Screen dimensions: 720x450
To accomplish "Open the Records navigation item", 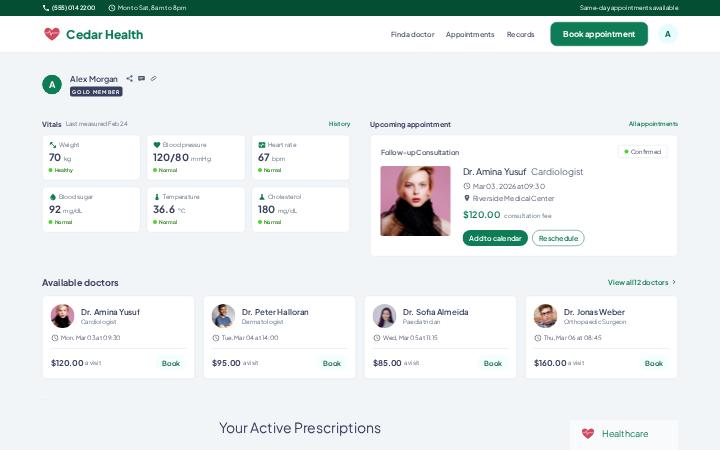I will (520, 34).
